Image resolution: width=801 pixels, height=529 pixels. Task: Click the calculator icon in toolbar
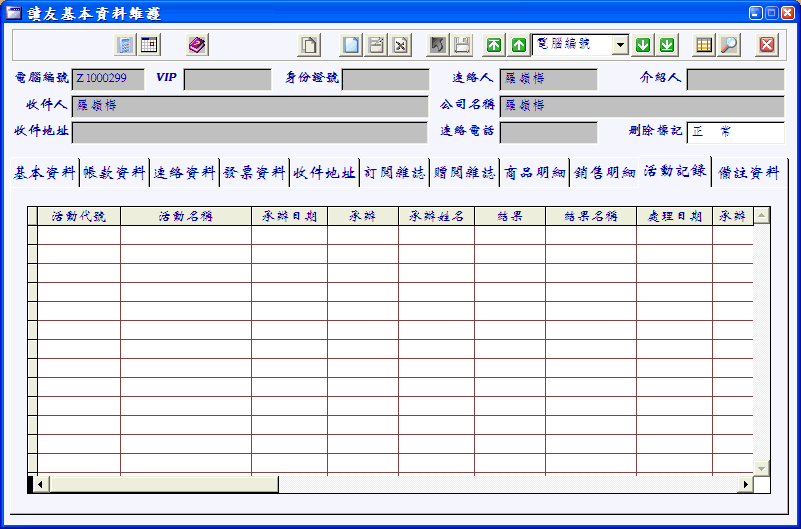tap(125, 45)
